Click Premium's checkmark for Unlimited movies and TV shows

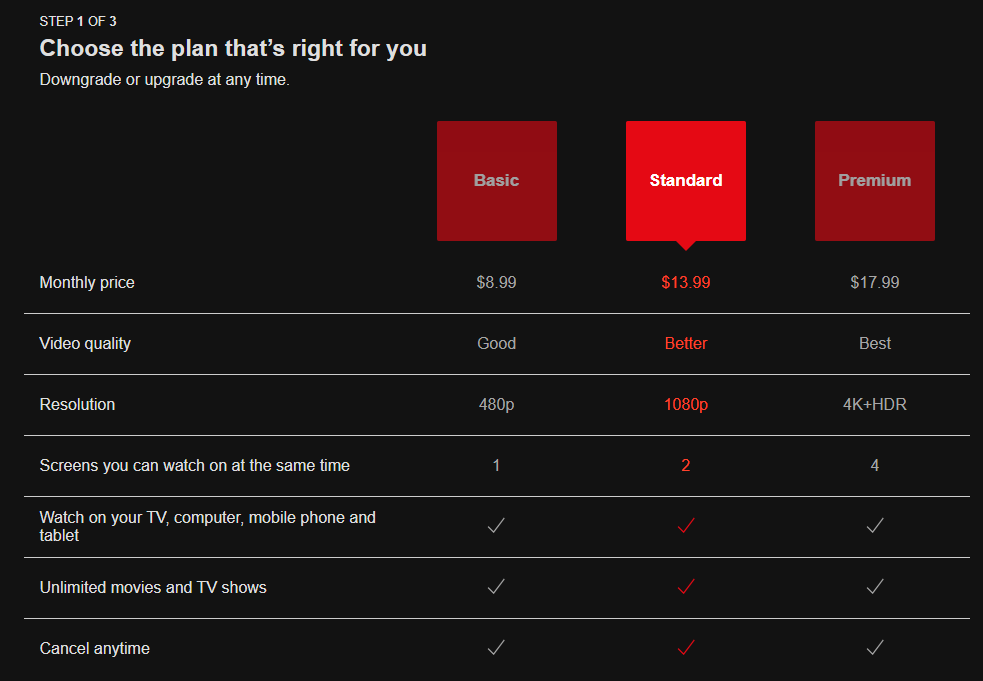[x=874, y=587]
